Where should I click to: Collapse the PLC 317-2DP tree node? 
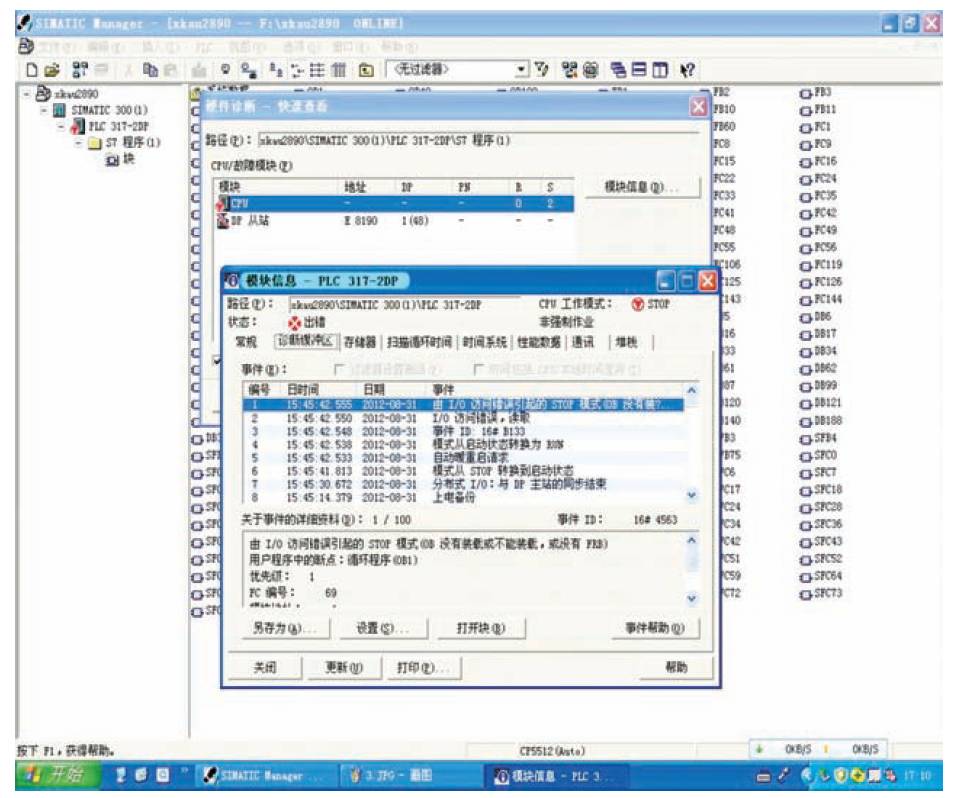click(x=62, y=126)
